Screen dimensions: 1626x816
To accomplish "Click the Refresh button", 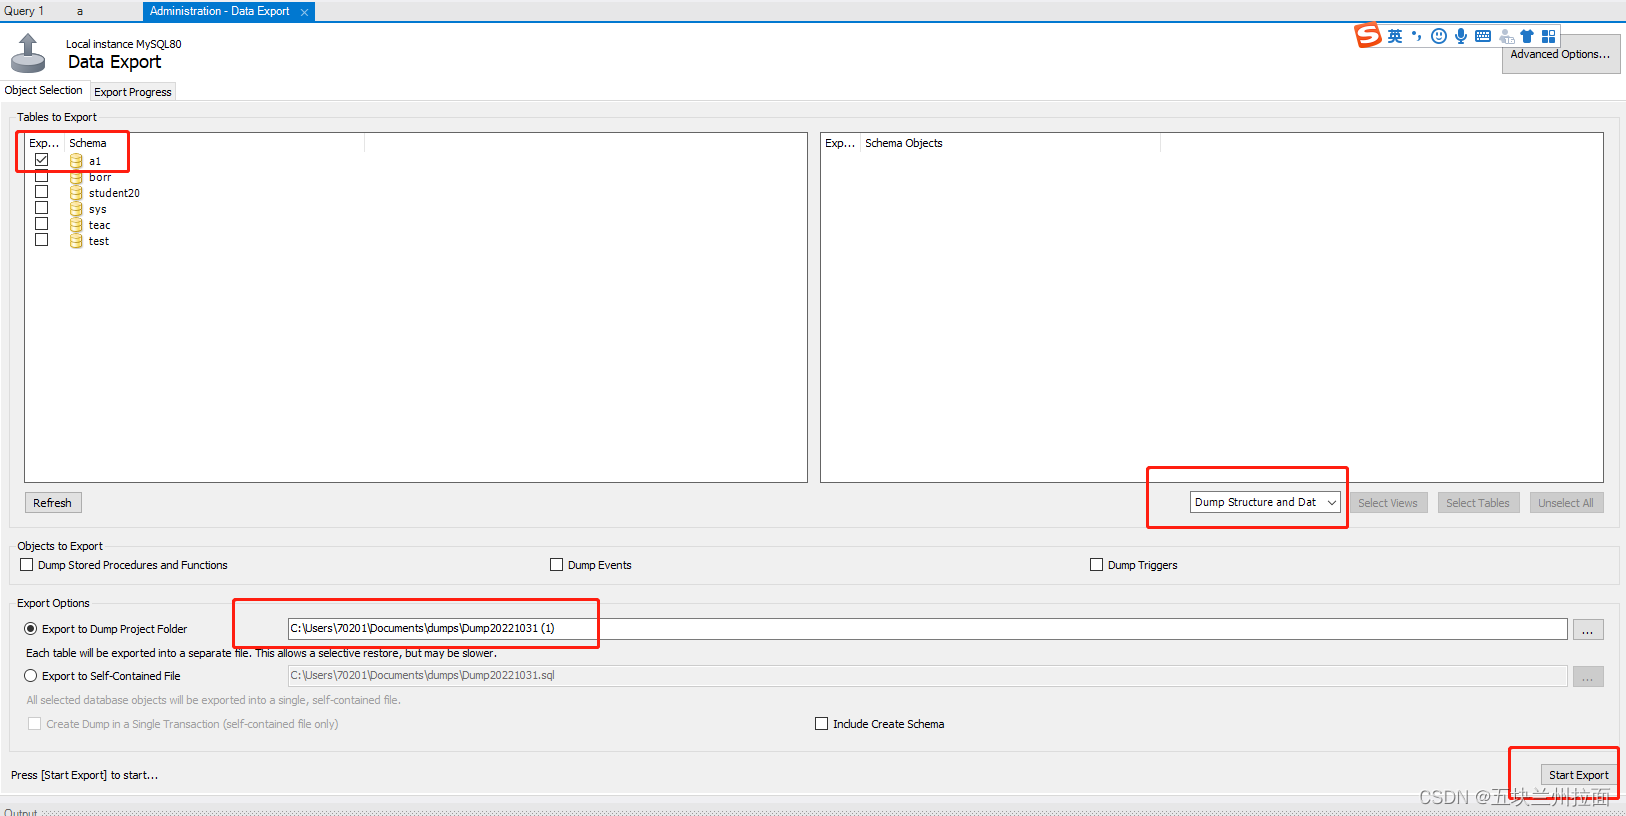I will (x=53, y=503).
